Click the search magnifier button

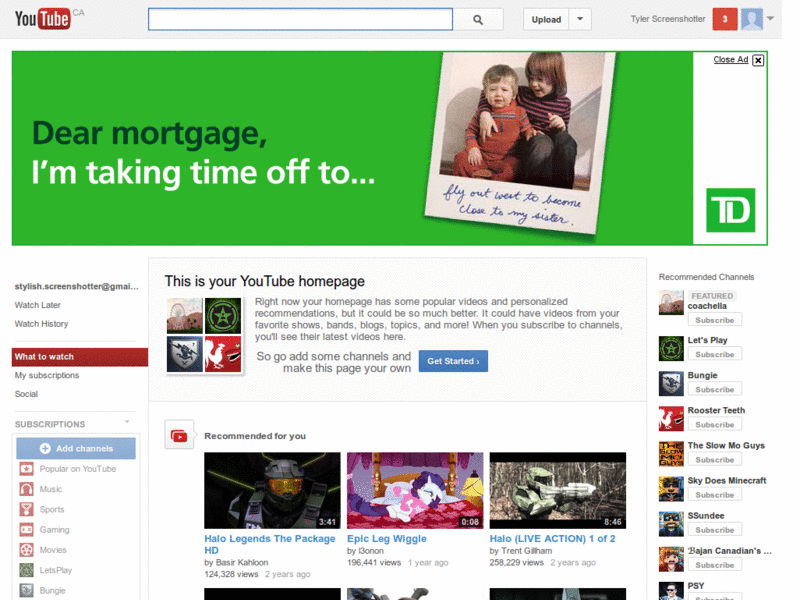(478, 20)
